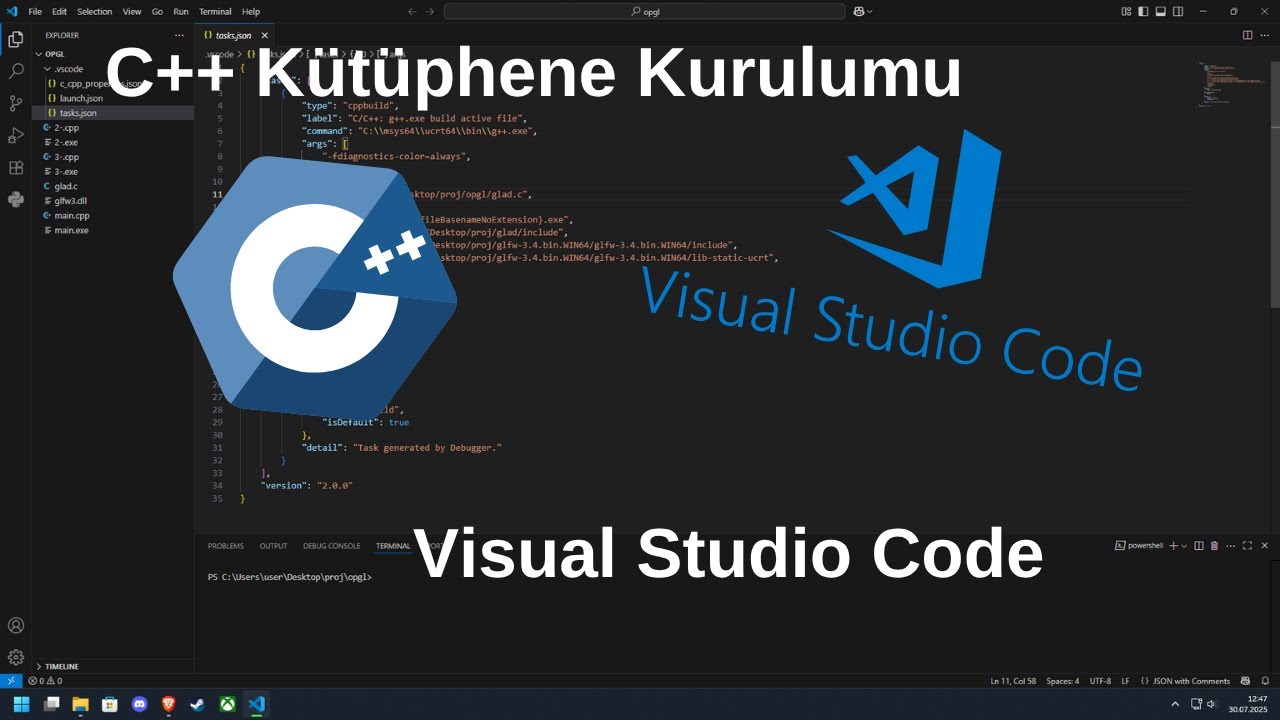Viewport: 1280px width, 720px height.
Task: Open the Help menu
Action: [251, 11]
